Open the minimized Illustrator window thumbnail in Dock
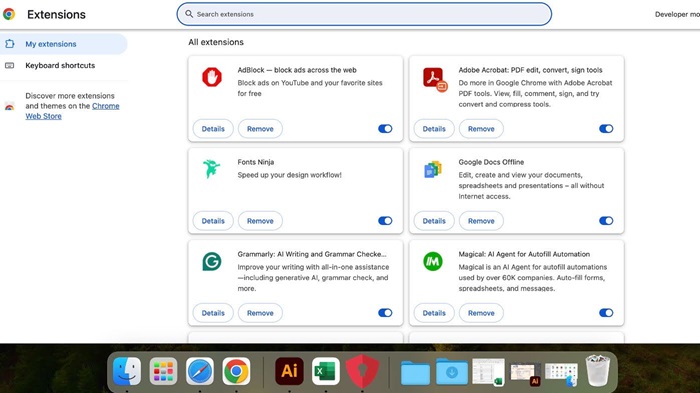 525,374
